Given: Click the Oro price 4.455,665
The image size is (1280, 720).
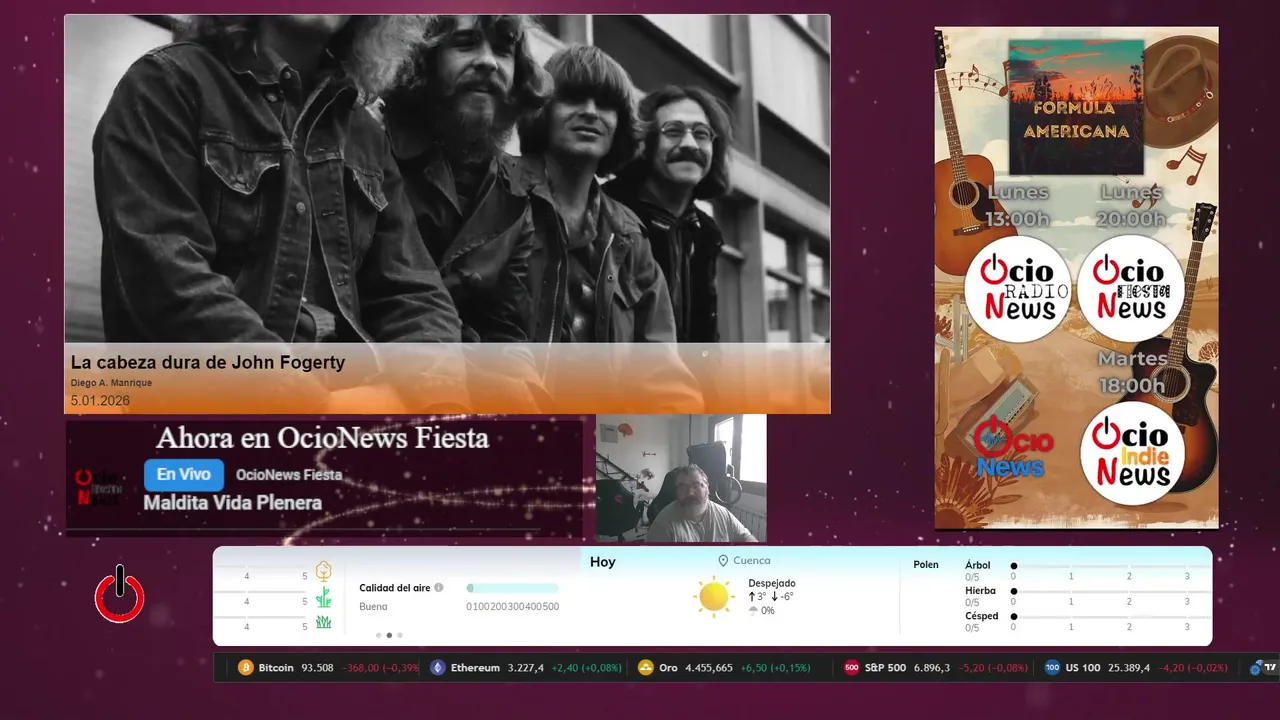Looking at the screenshot, I should [709, 668].
